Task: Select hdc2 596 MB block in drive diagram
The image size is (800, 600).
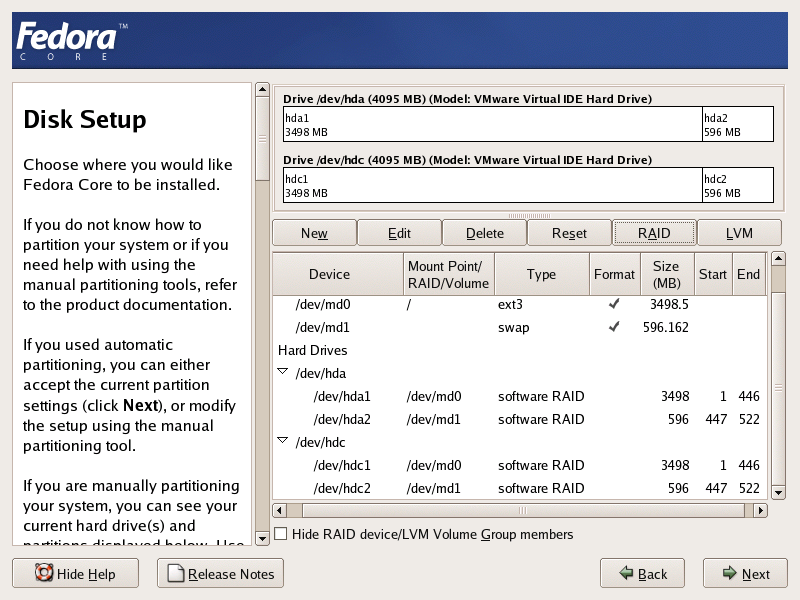Action: click(738, 185)
